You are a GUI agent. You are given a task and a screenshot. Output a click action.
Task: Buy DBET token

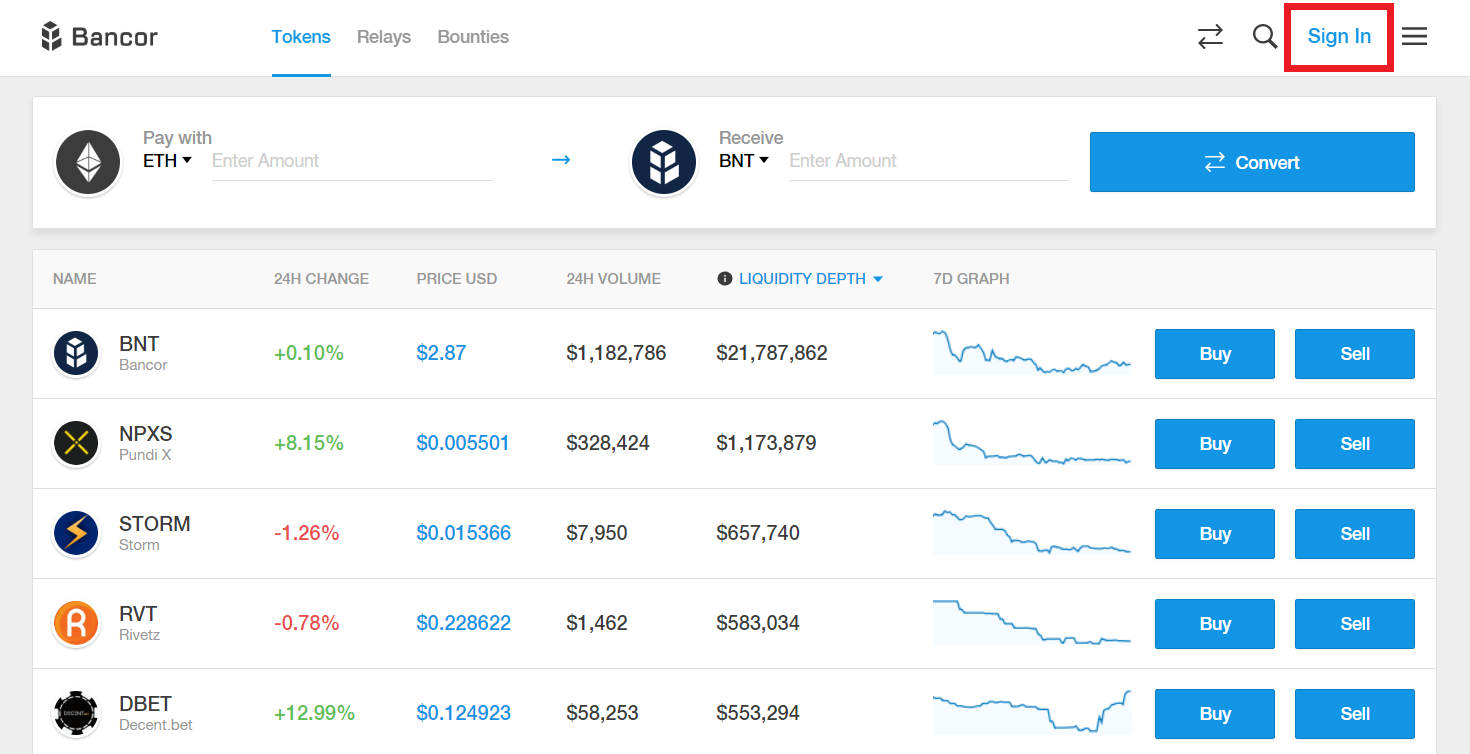[x=1215, y=714]
